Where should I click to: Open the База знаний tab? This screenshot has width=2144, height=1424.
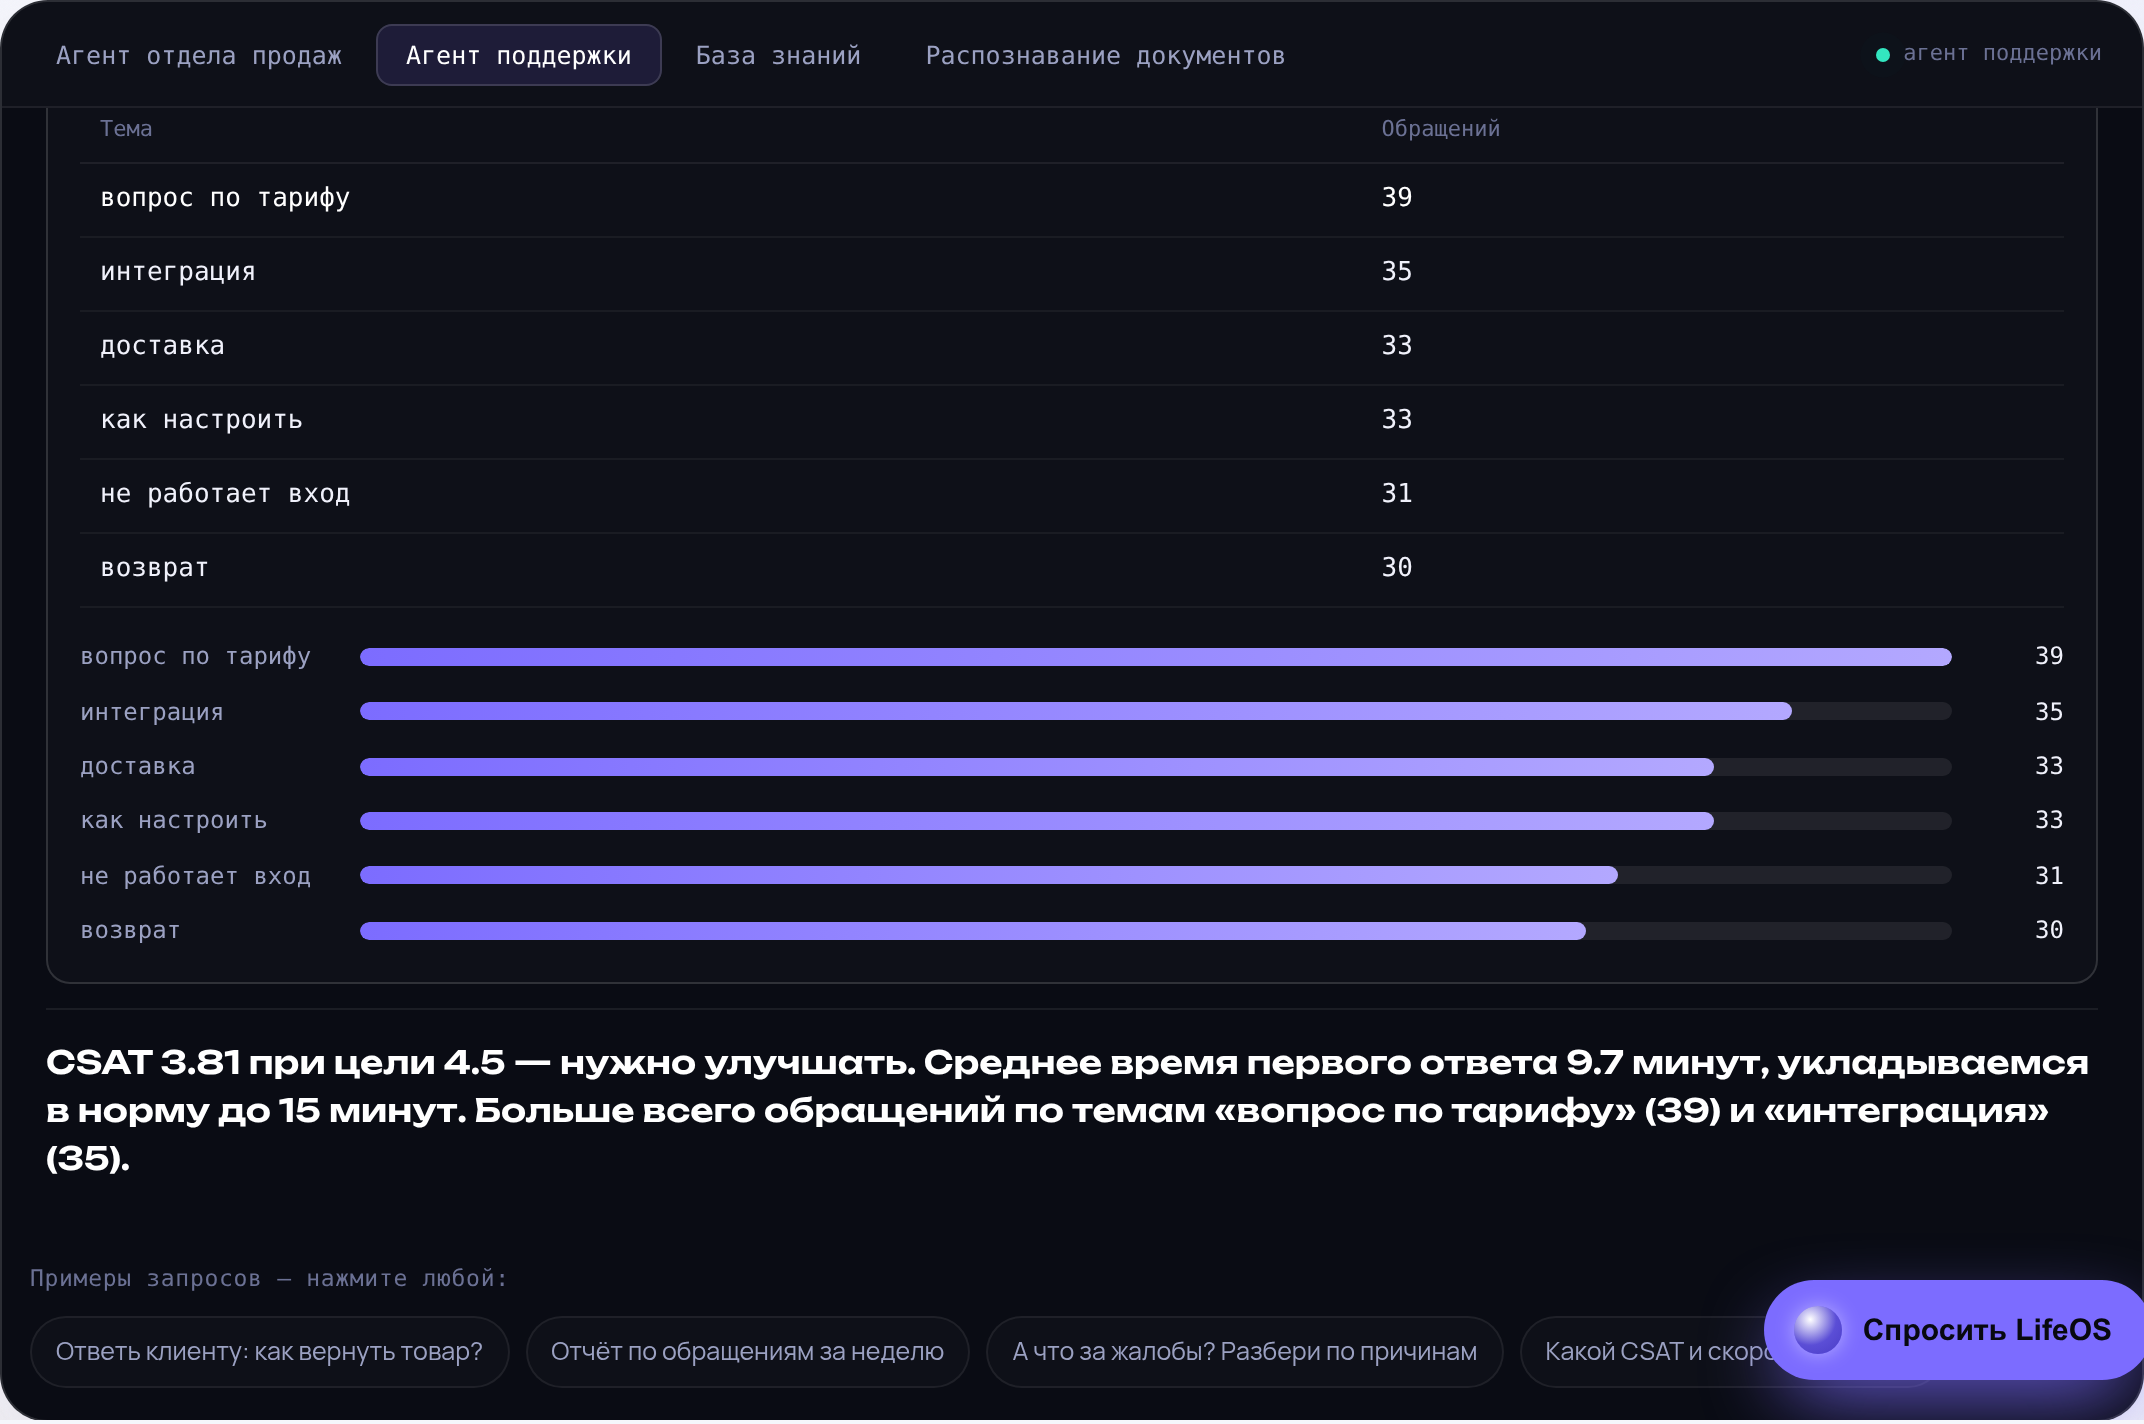point(778,56)
